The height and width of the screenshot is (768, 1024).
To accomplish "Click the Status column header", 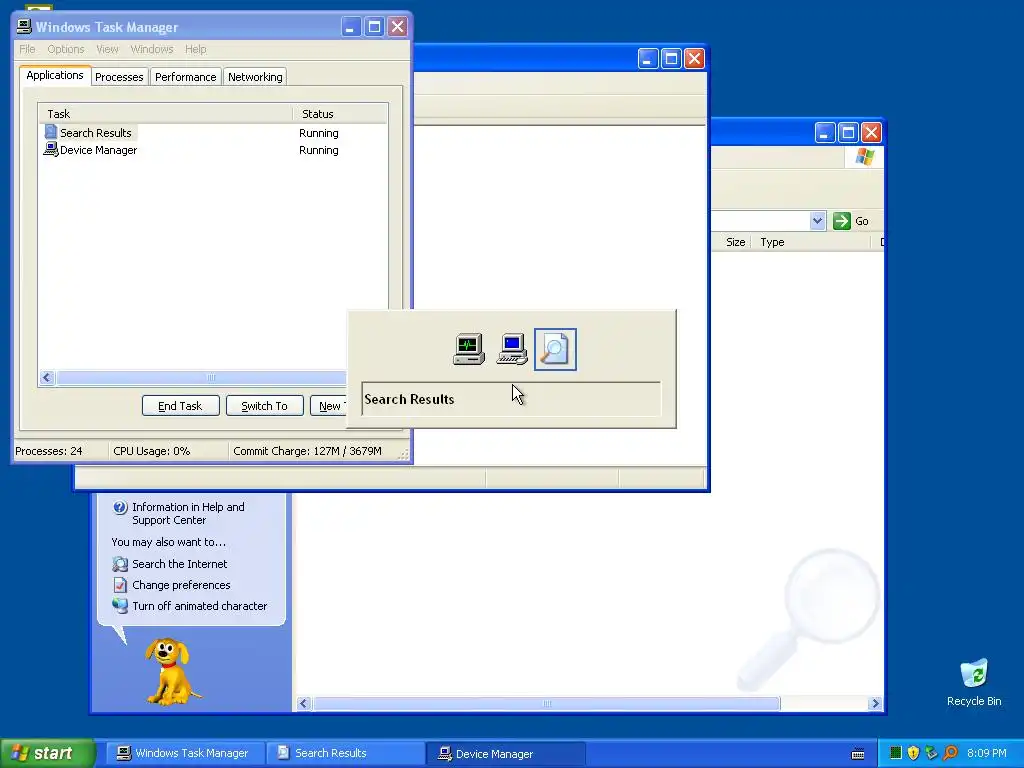I will pos(340,114).
